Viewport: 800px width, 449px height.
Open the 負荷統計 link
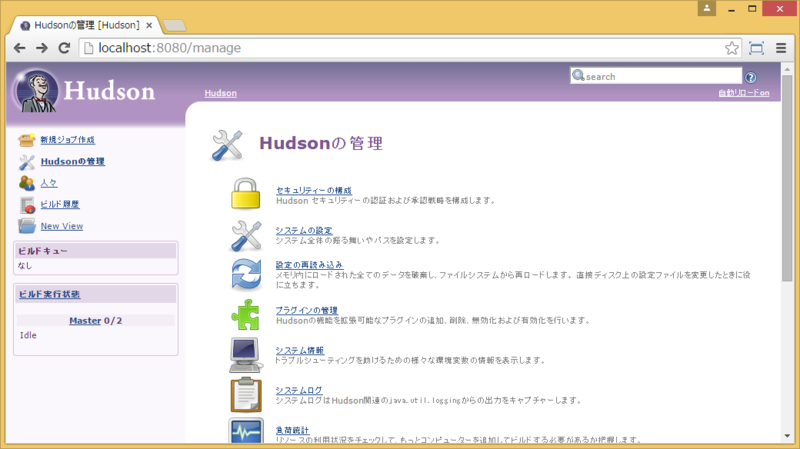(x=293, y=431)
